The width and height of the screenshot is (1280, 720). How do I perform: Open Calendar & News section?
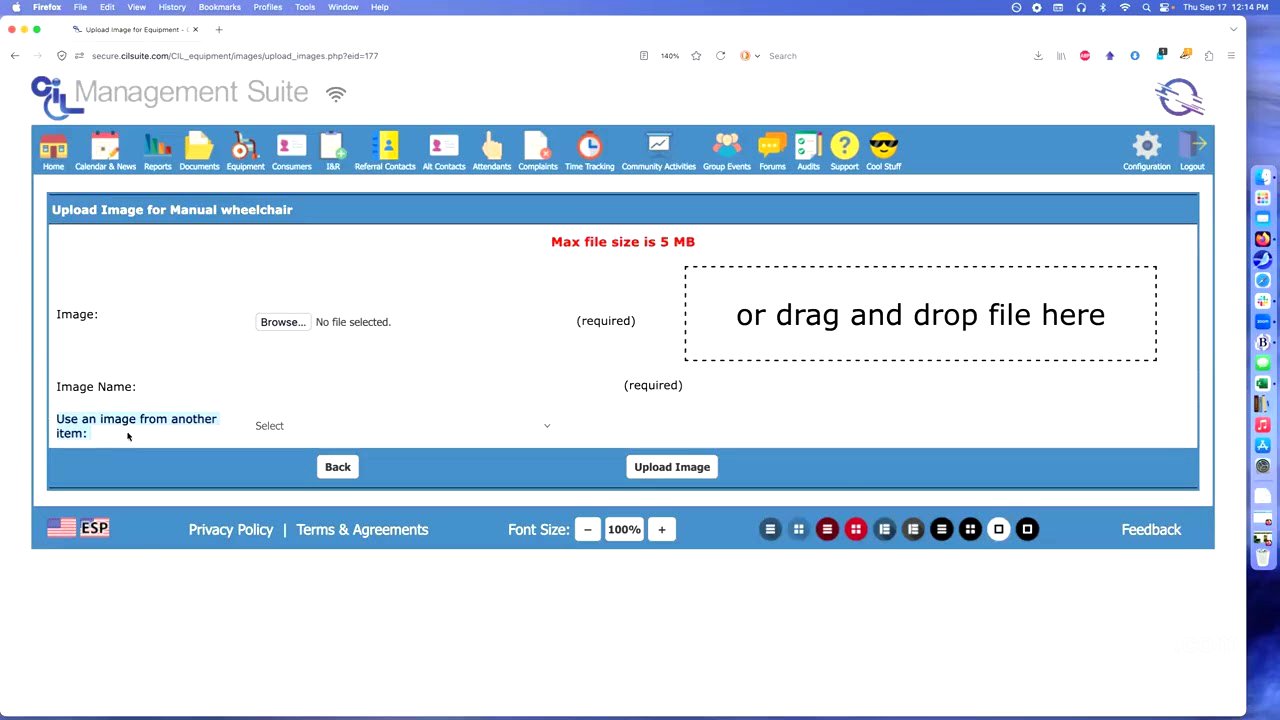[105, 152]
